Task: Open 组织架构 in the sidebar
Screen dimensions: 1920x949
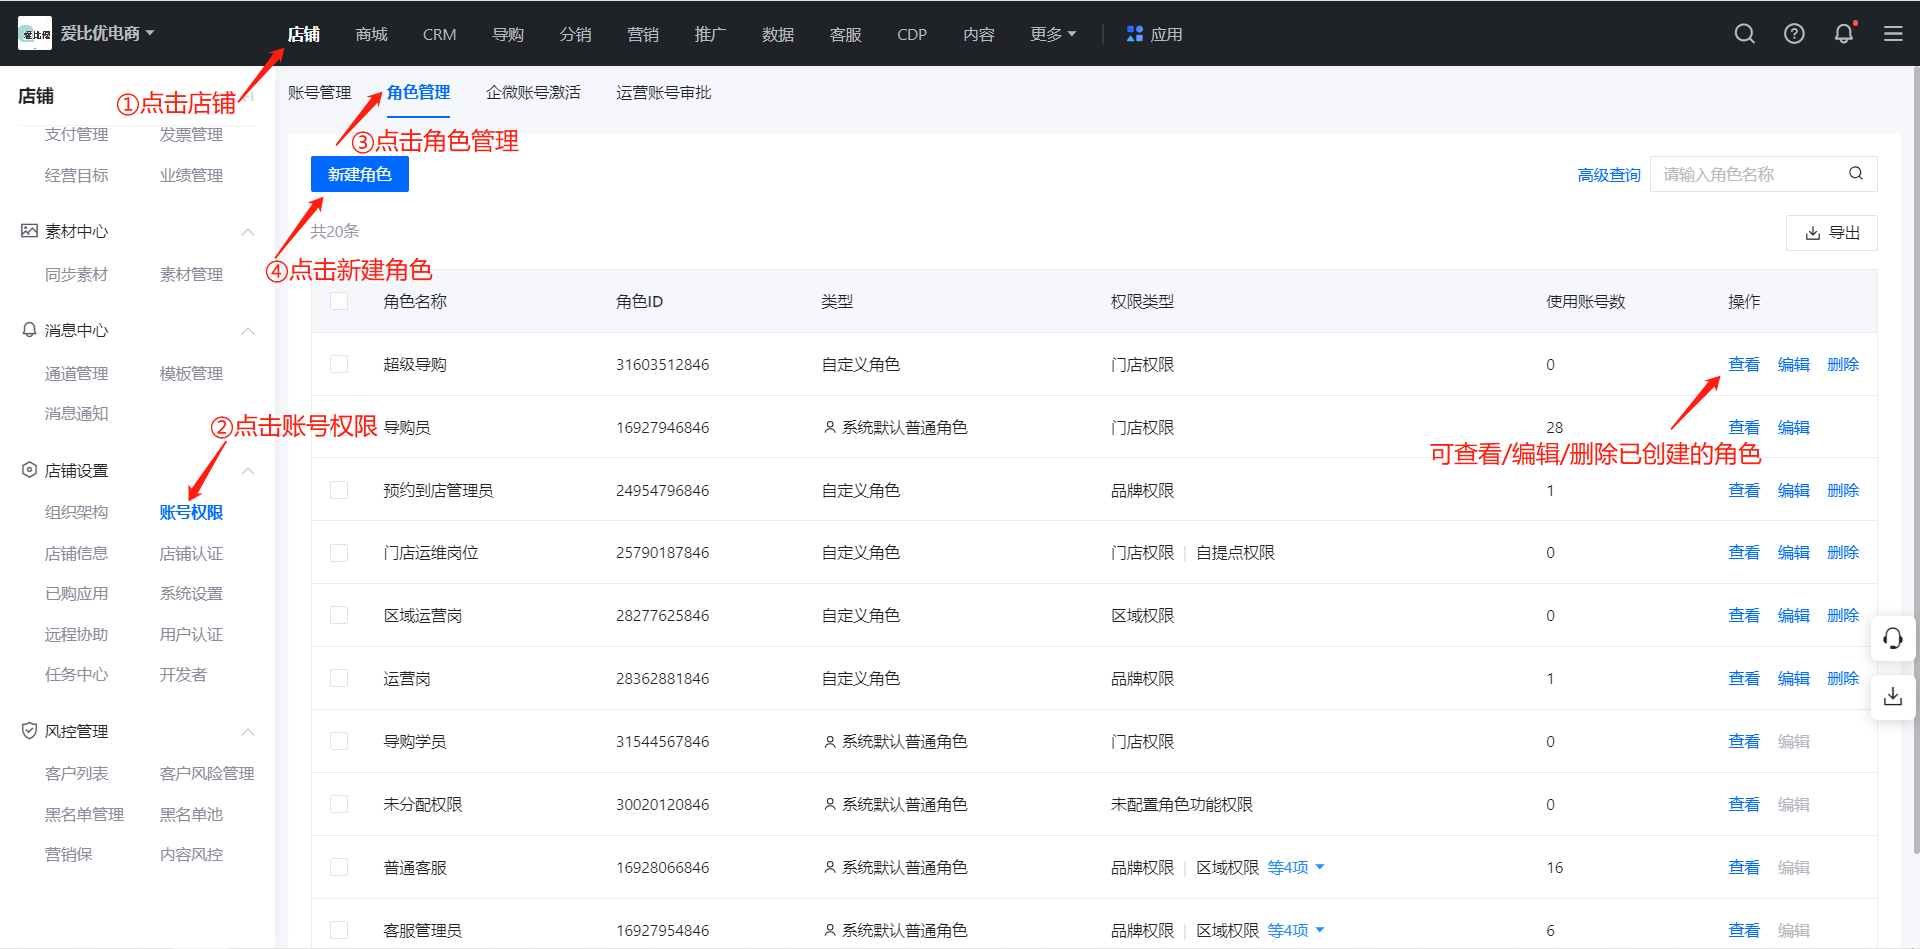Action: tap(77, 512)
